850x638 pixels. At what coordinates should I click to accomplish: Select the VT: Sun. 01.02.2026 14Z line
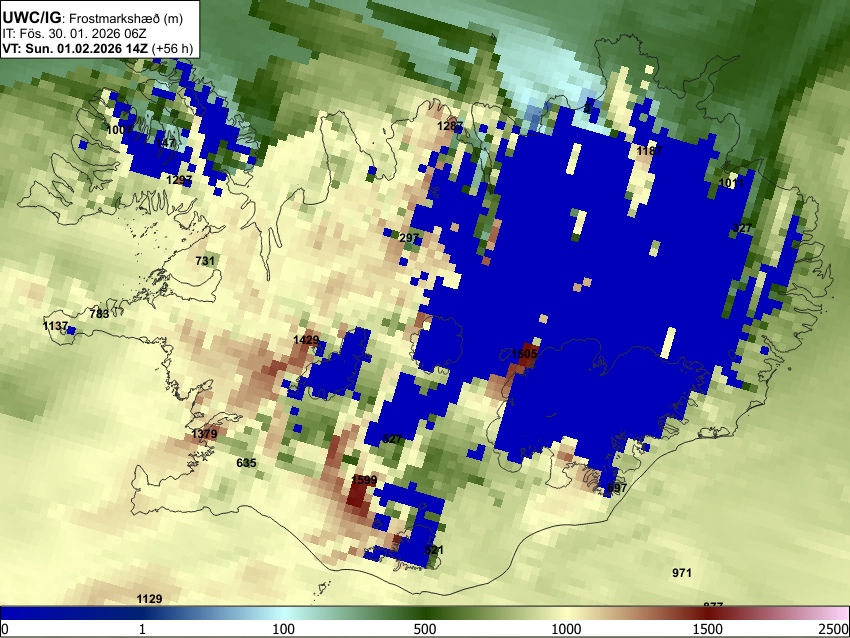pos(98,48)
